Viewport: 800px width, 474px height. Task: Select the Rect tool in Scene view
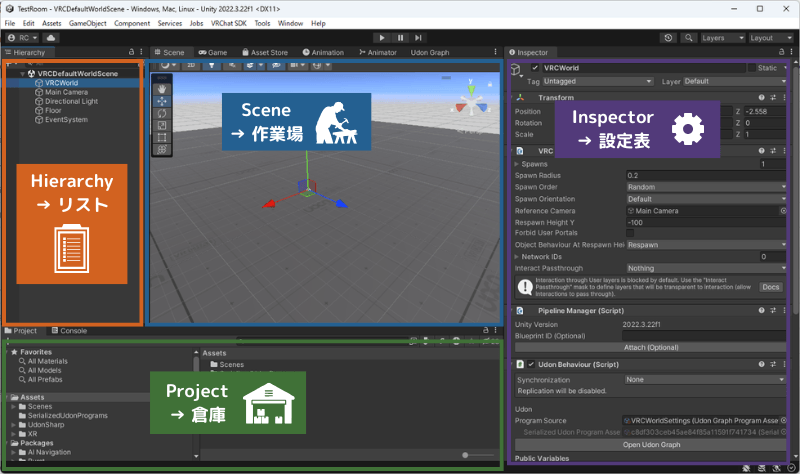click(162, 137)
